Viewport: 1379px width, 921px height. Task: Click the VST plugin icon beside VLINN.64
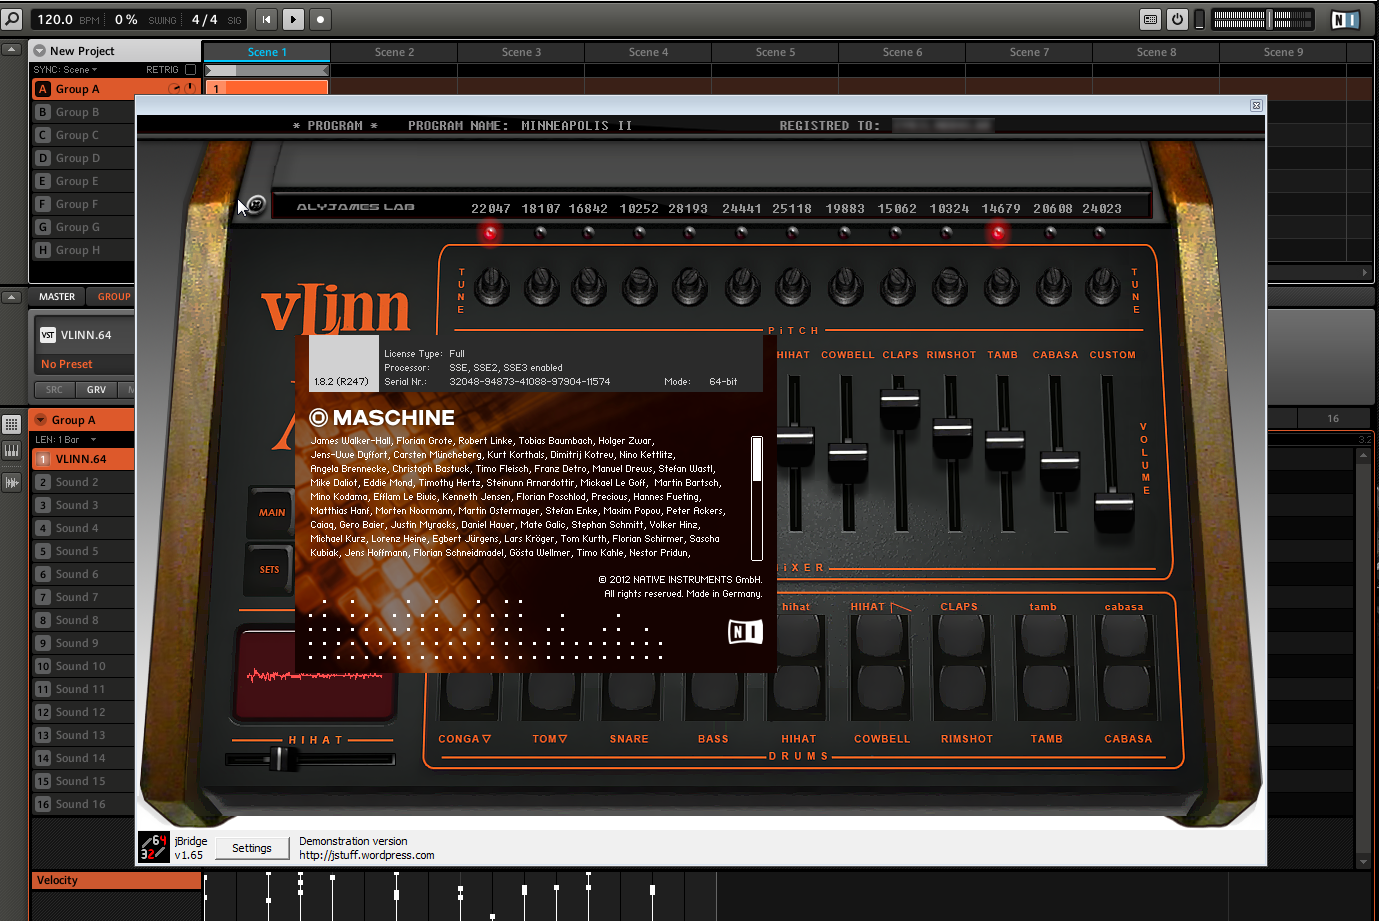click(x=47, y=335)
